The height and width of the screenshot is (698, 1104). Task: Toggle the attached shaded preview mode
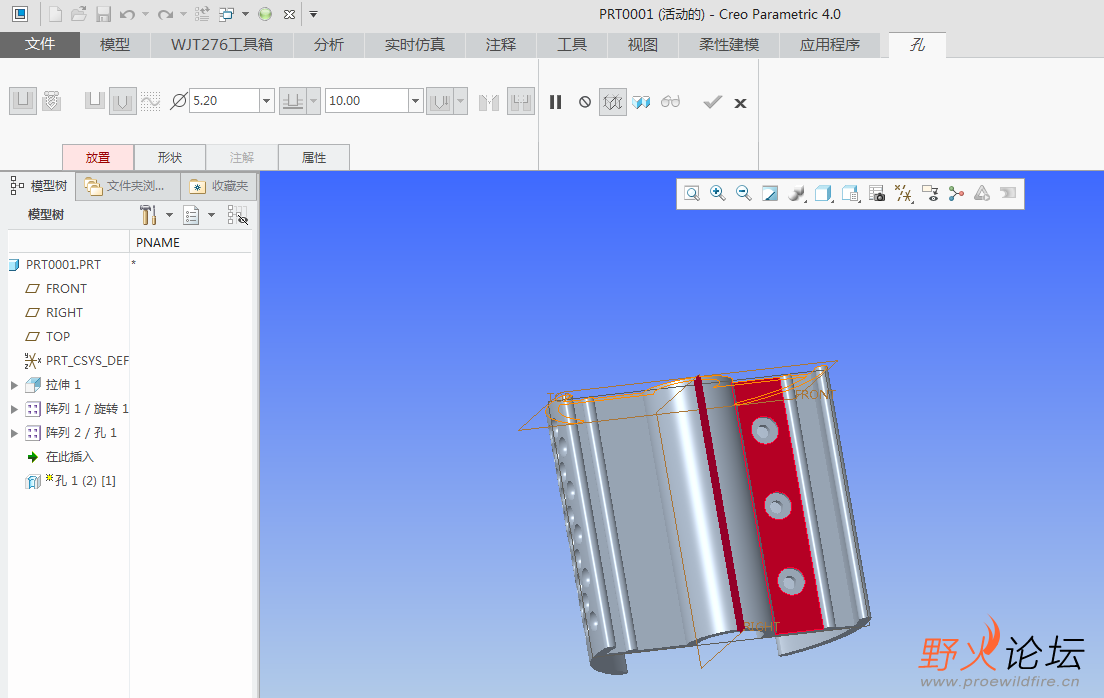(641, 102)
